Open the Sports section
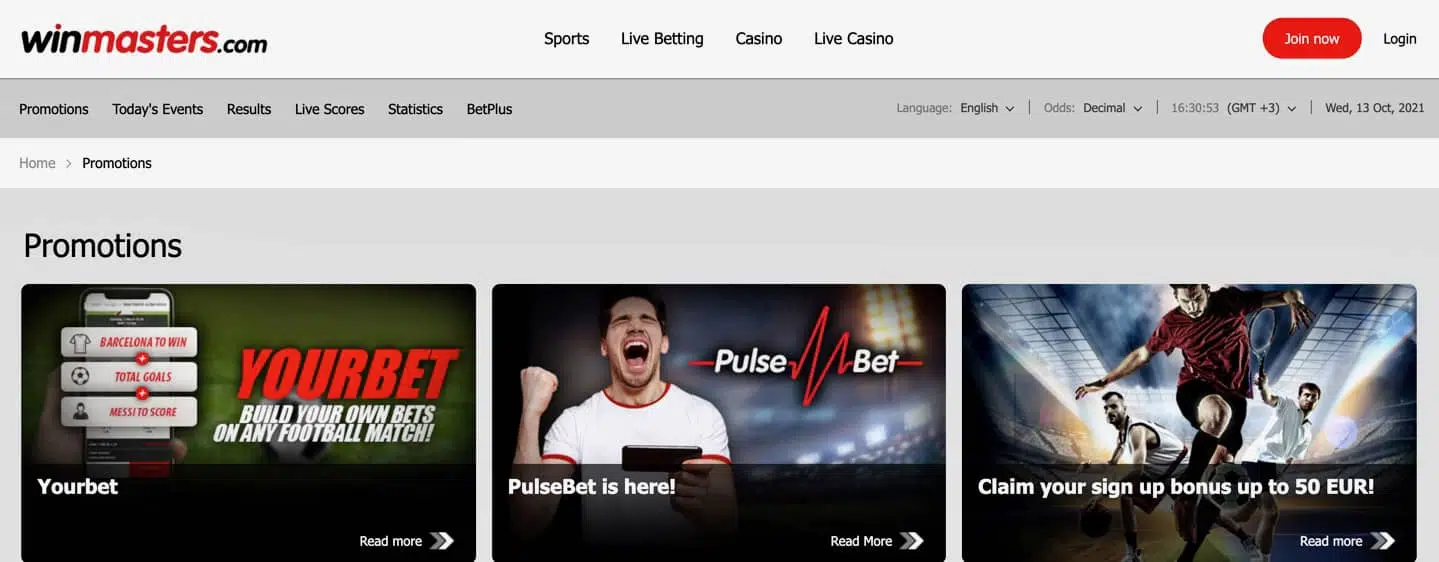Viewport: 1439px width, 562px height. tap(566, 39)
